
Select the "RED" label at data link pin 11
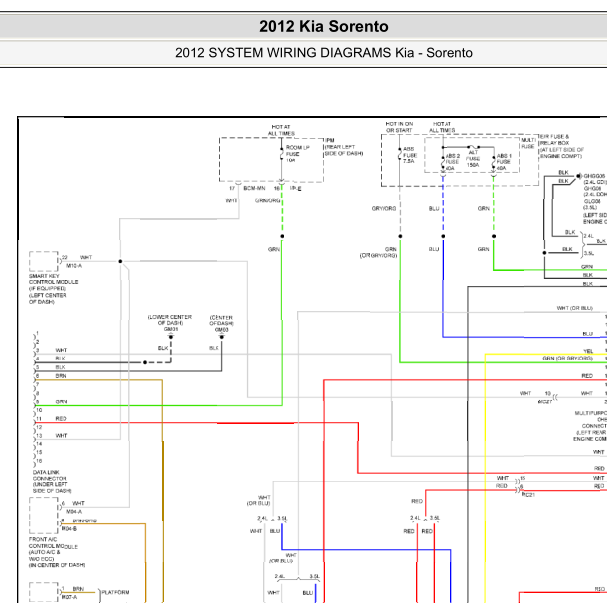click(61, 419)
